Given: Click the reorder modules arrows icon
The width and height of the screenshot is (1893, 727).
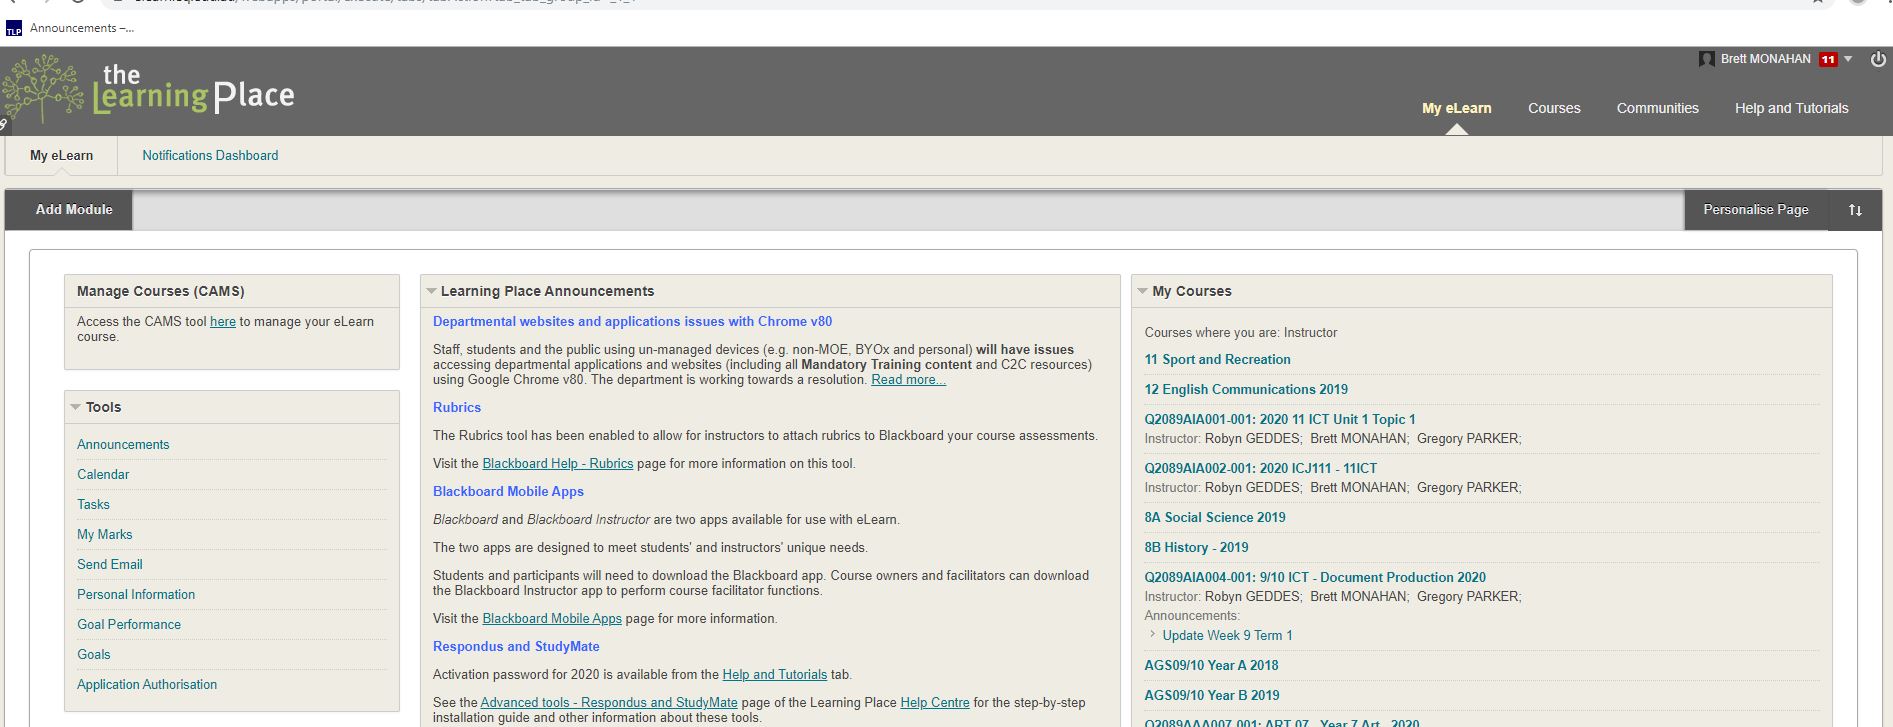Looking at the screenshot, I should click(x=1855, y=210).
